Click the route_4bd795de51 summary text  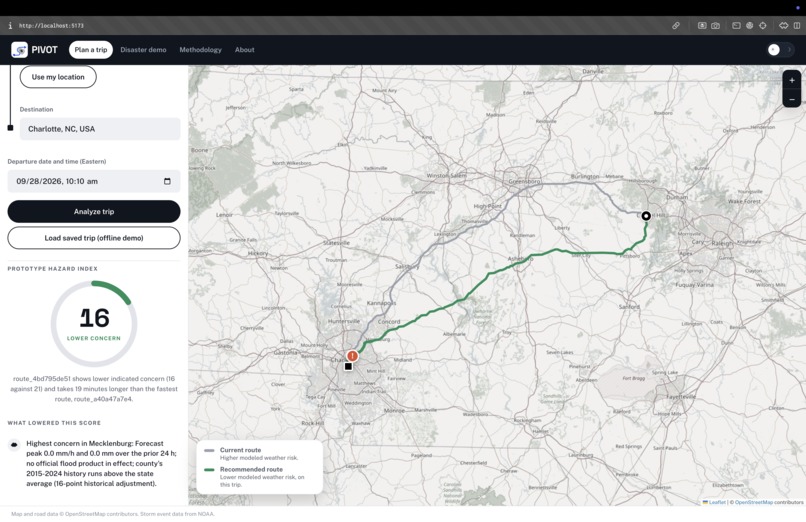[x=94, y=389]
